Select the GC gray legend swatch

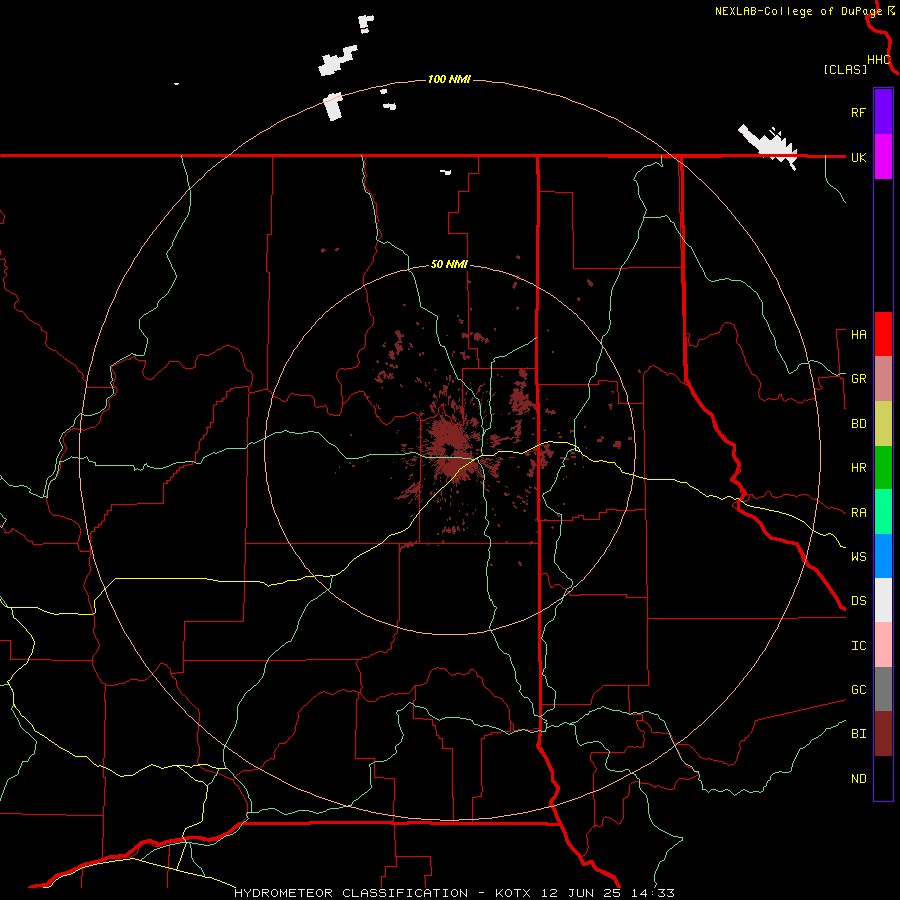pyautogui.click(x=883, y=689)
